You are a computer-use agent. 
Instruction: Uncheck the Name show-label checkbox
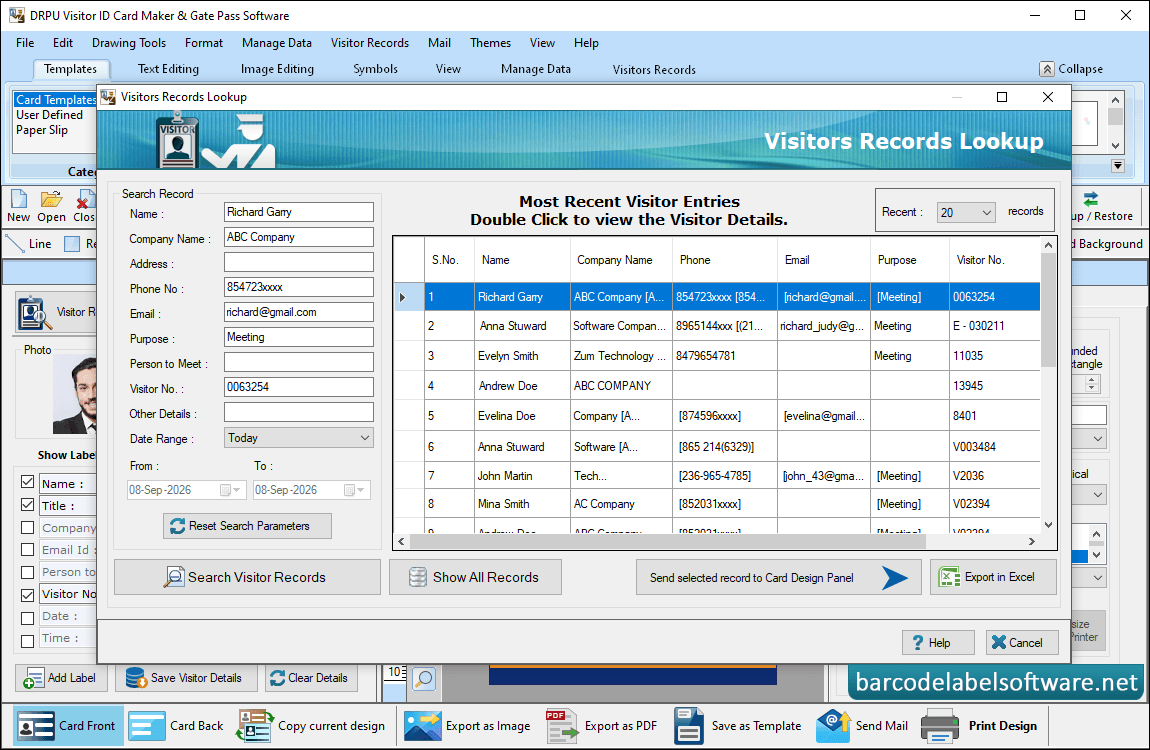[x=28, y=482]
